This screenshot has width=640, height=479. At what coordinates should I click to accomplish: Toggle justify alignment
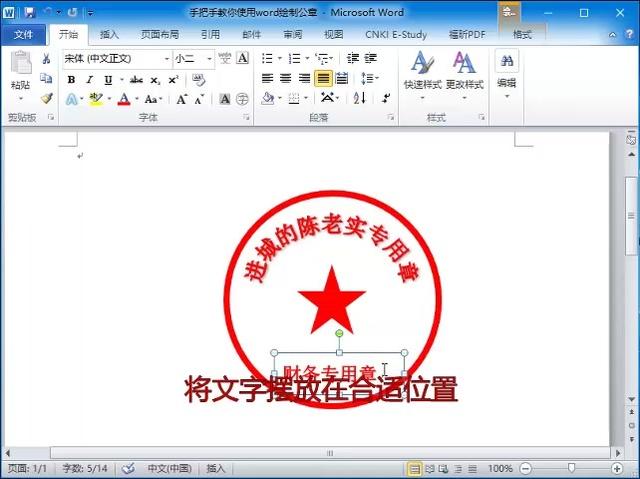[323, 78]
